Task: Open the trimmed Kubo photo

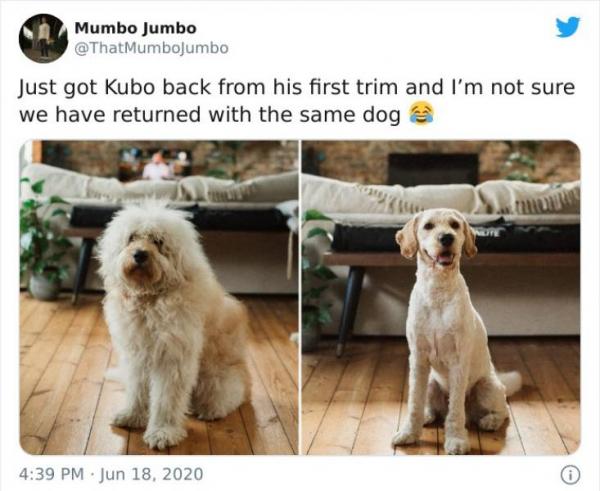Action: pyautogui.click(x=441, y=297)
